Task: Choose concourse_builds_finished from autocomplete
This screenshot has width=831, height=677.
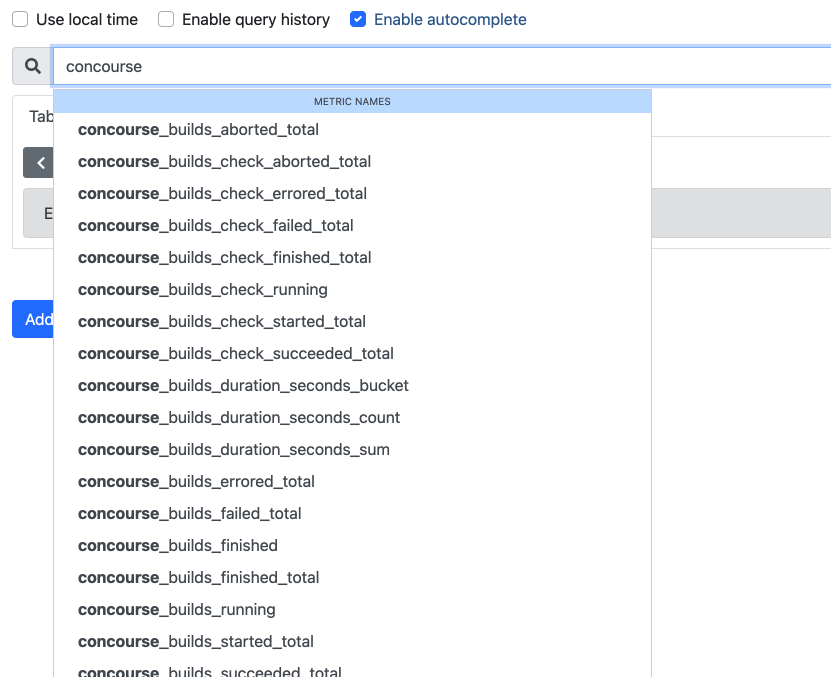Action: coord(177,545)
